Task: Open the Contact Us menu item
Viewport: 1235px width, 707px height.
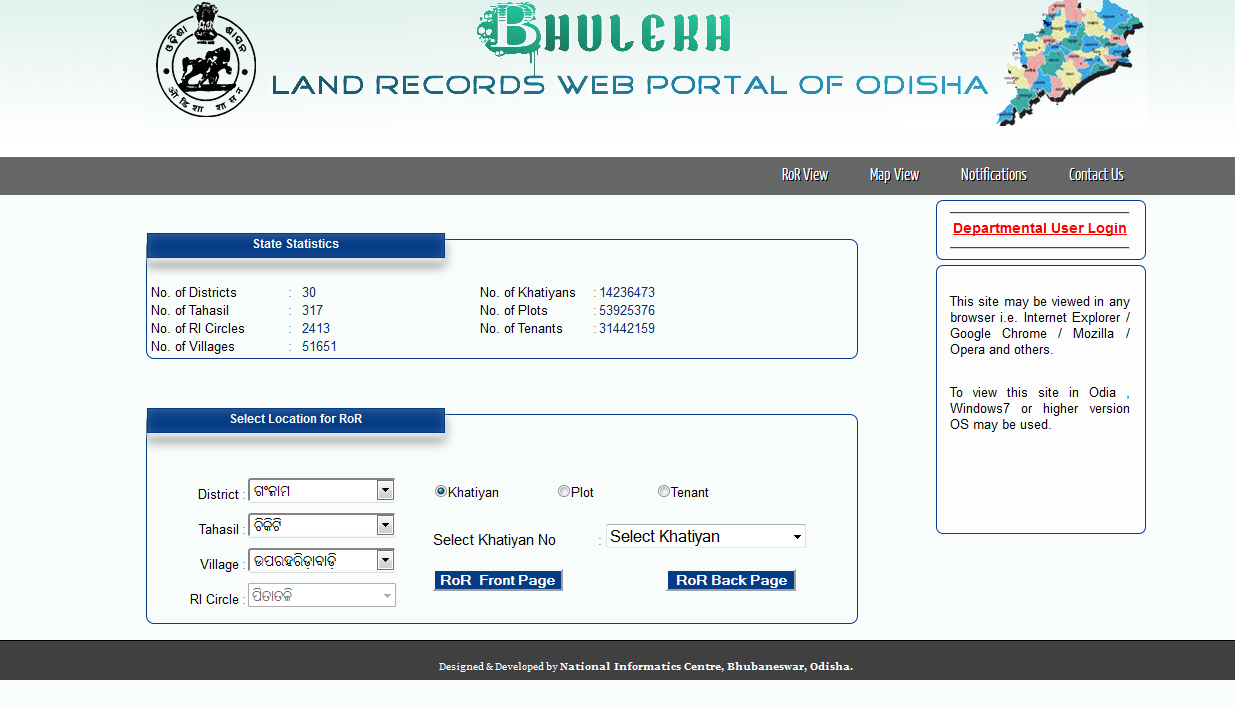Action: point(1096,175)
